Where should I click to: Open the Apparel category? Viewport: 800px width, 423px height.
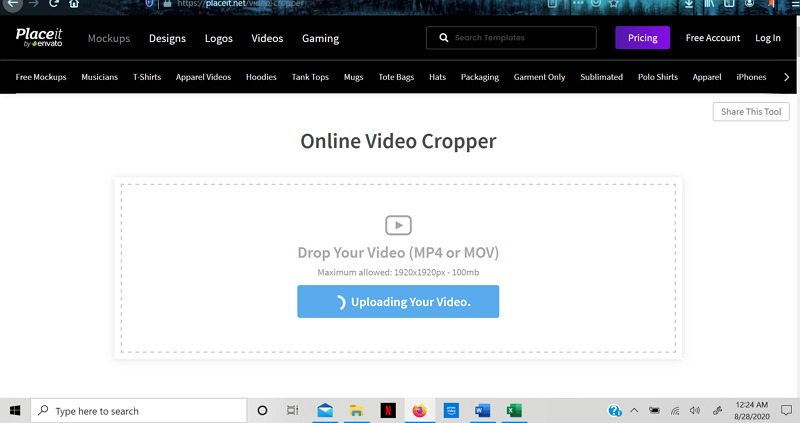707,77
